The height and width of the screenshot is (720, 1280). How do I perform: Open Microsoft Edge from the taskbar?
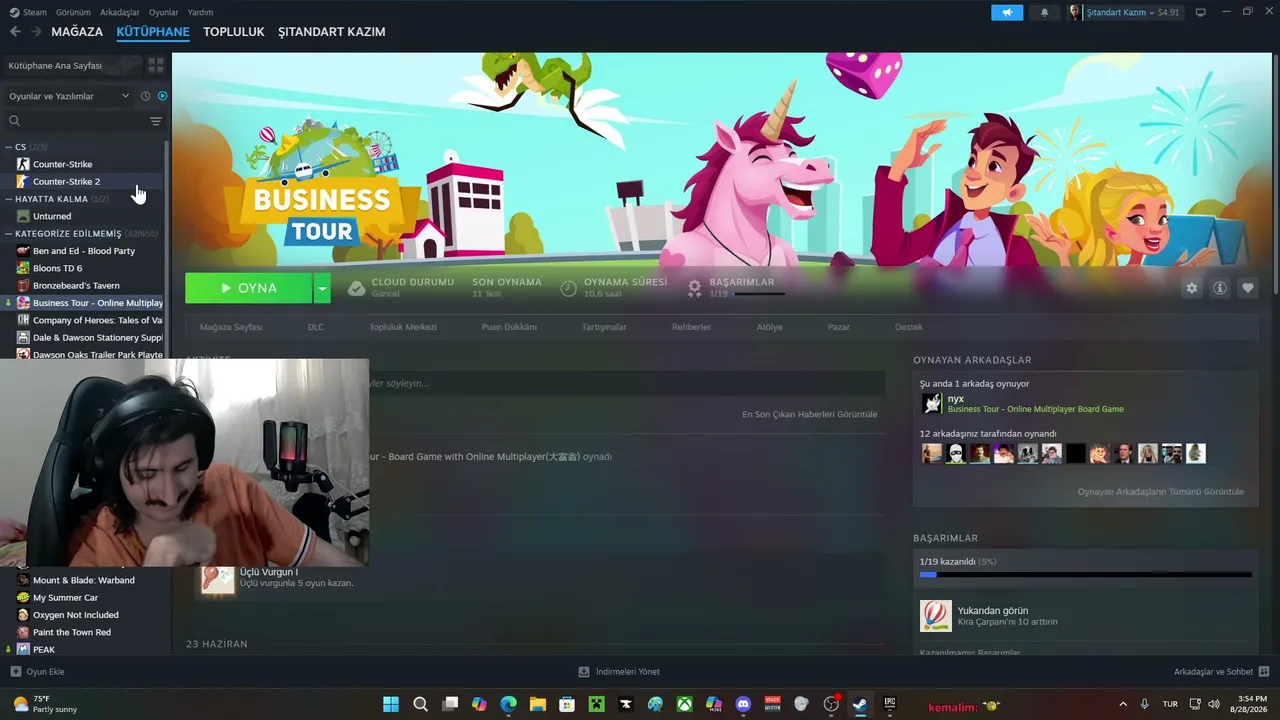509,704
